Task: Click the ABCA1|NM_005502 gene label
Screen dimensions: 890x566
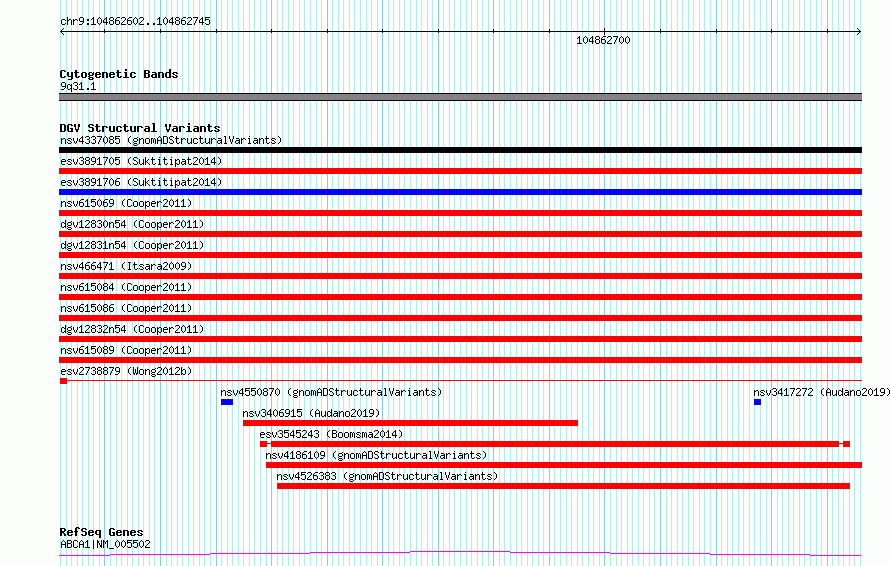Action: pos(105,544)
